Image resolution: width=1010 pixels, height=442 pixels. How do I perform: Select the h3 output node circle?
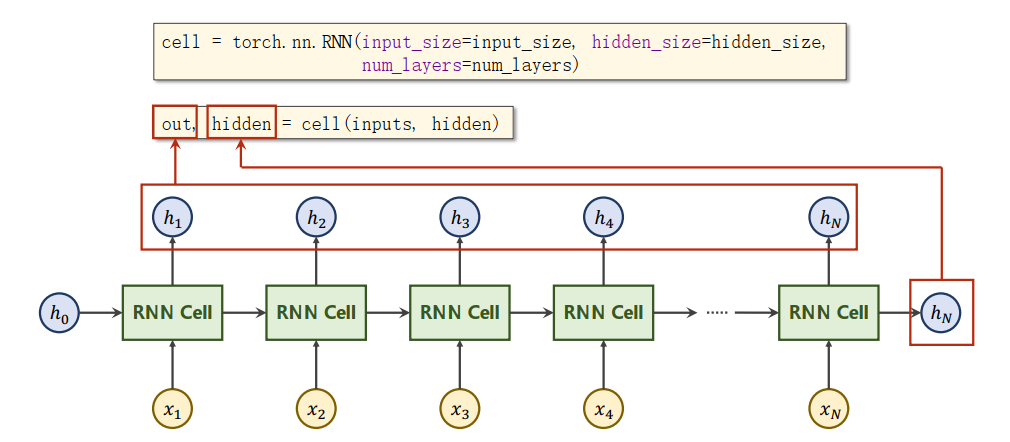pos(460,217)
